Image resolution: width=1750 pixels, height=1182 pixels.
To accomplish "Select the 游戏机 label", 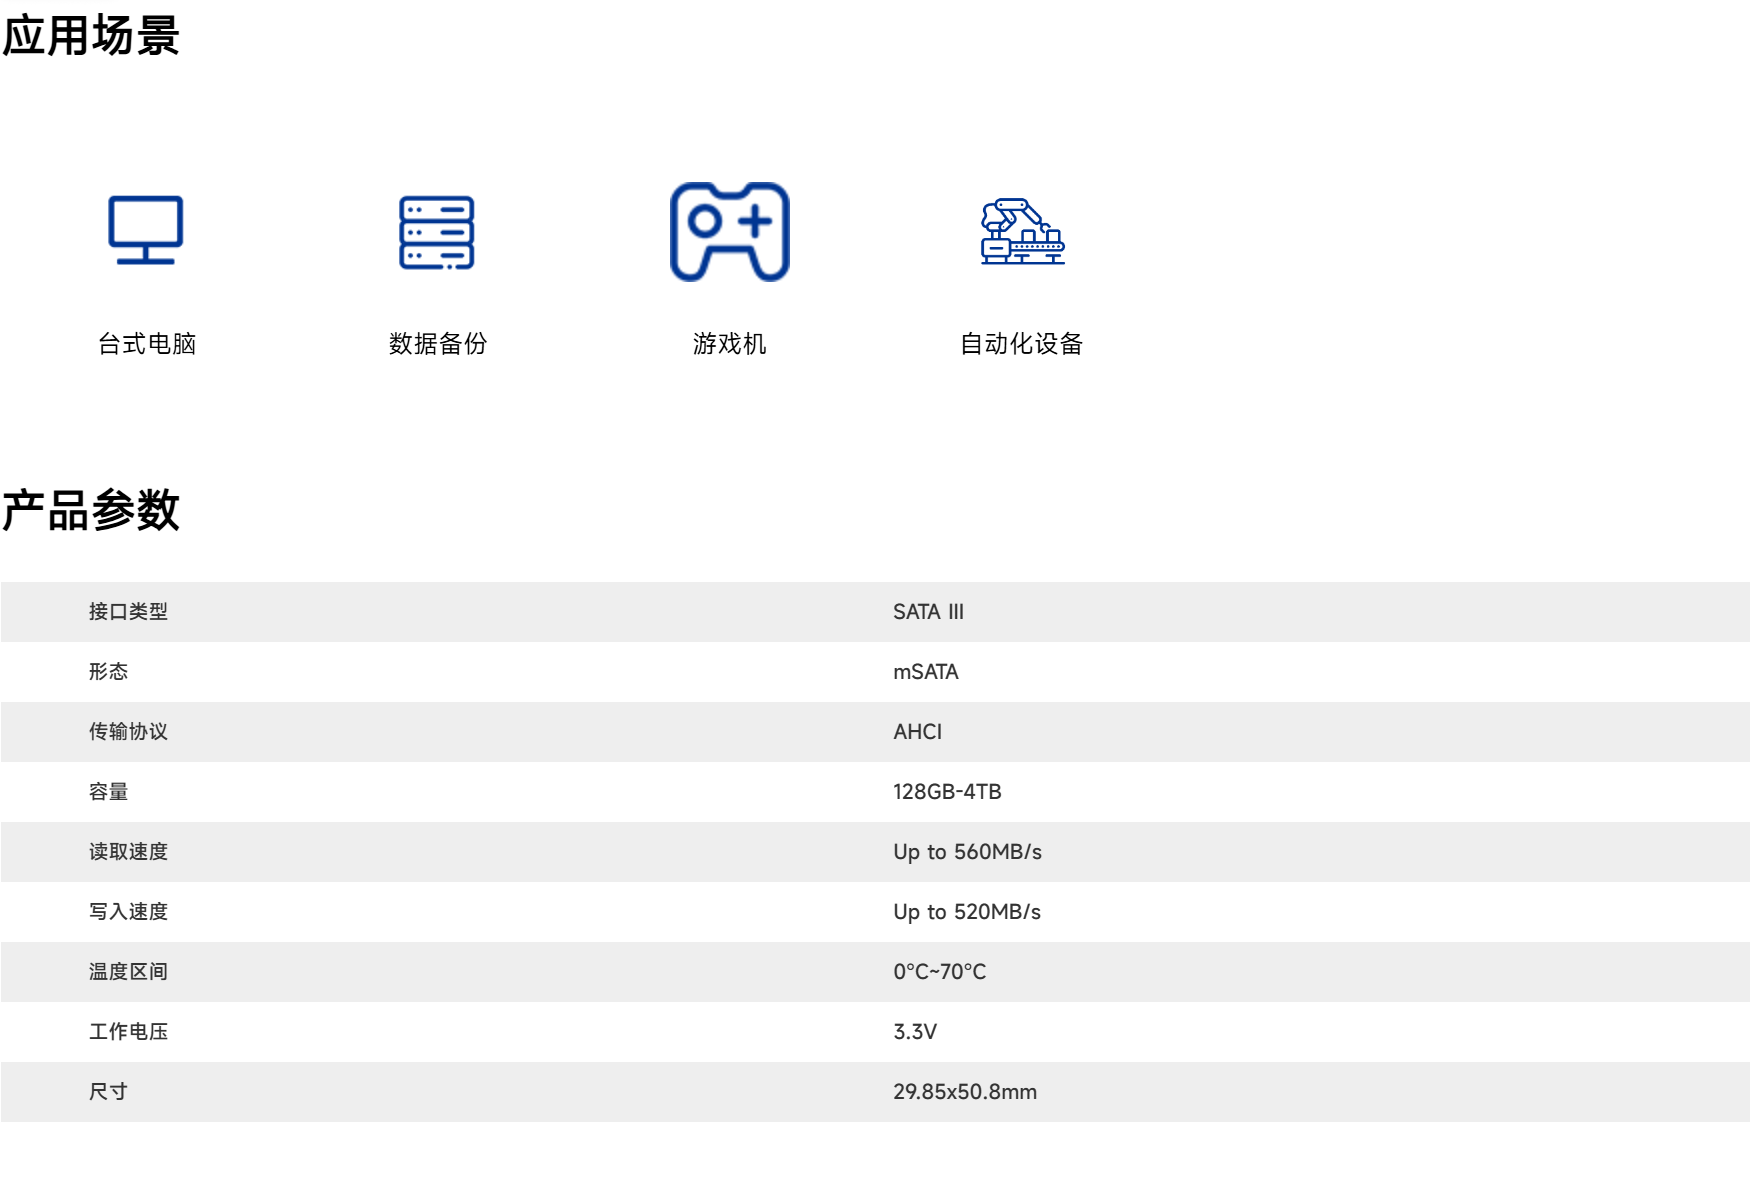I will (x=729, y=344).
